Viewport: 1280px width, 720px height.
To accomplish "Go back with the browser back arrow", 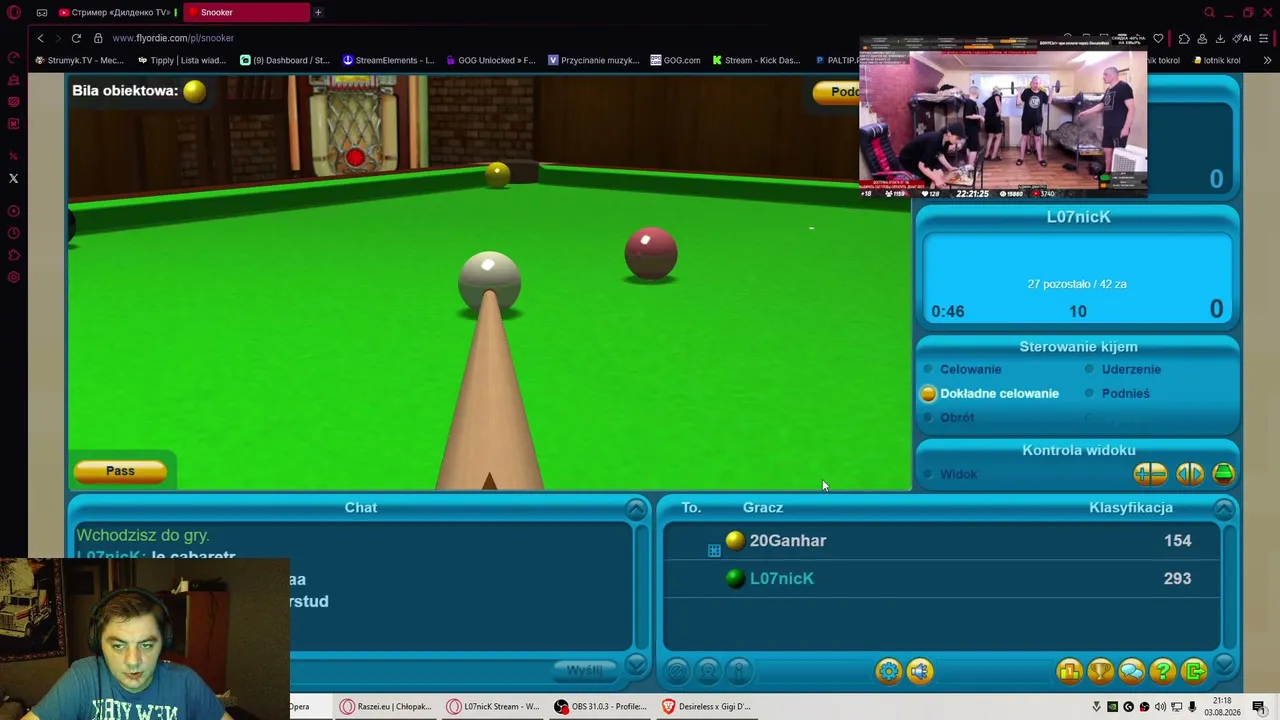I will pos(40,38).
